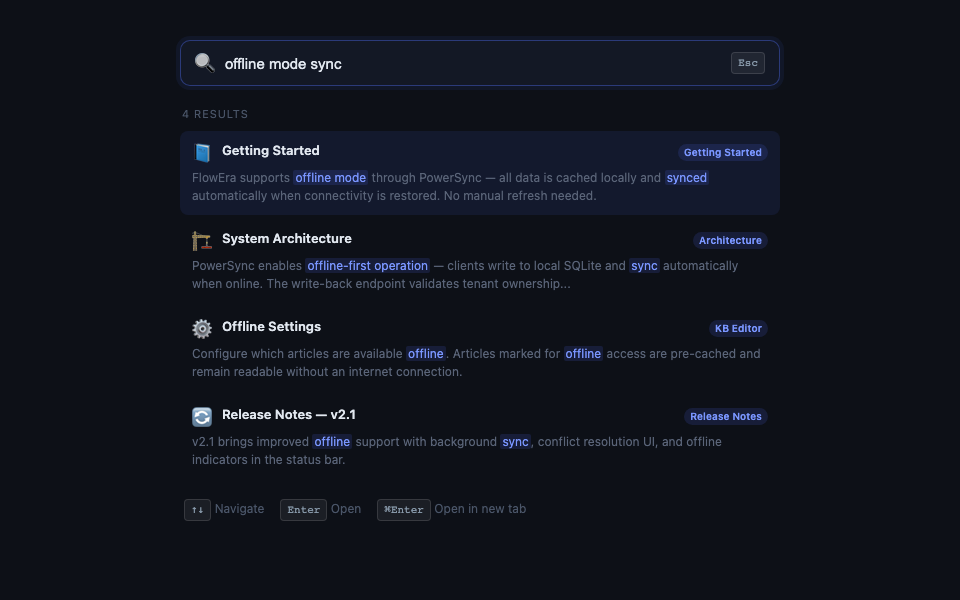Open Release Notes — v2.1 result
The height and width of the screenshot is (600, 960).
click(x=288, y=415)
